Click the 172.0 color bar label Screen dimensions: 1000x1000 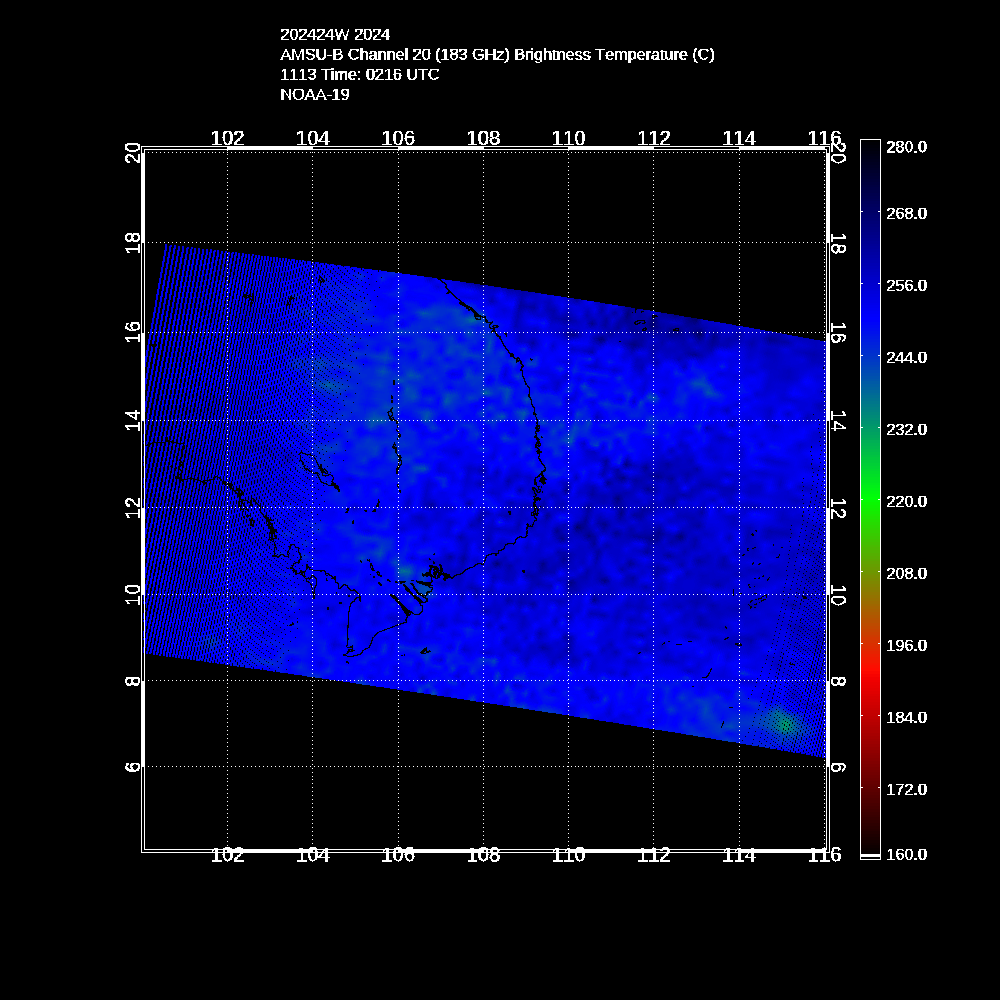(906, 790)
